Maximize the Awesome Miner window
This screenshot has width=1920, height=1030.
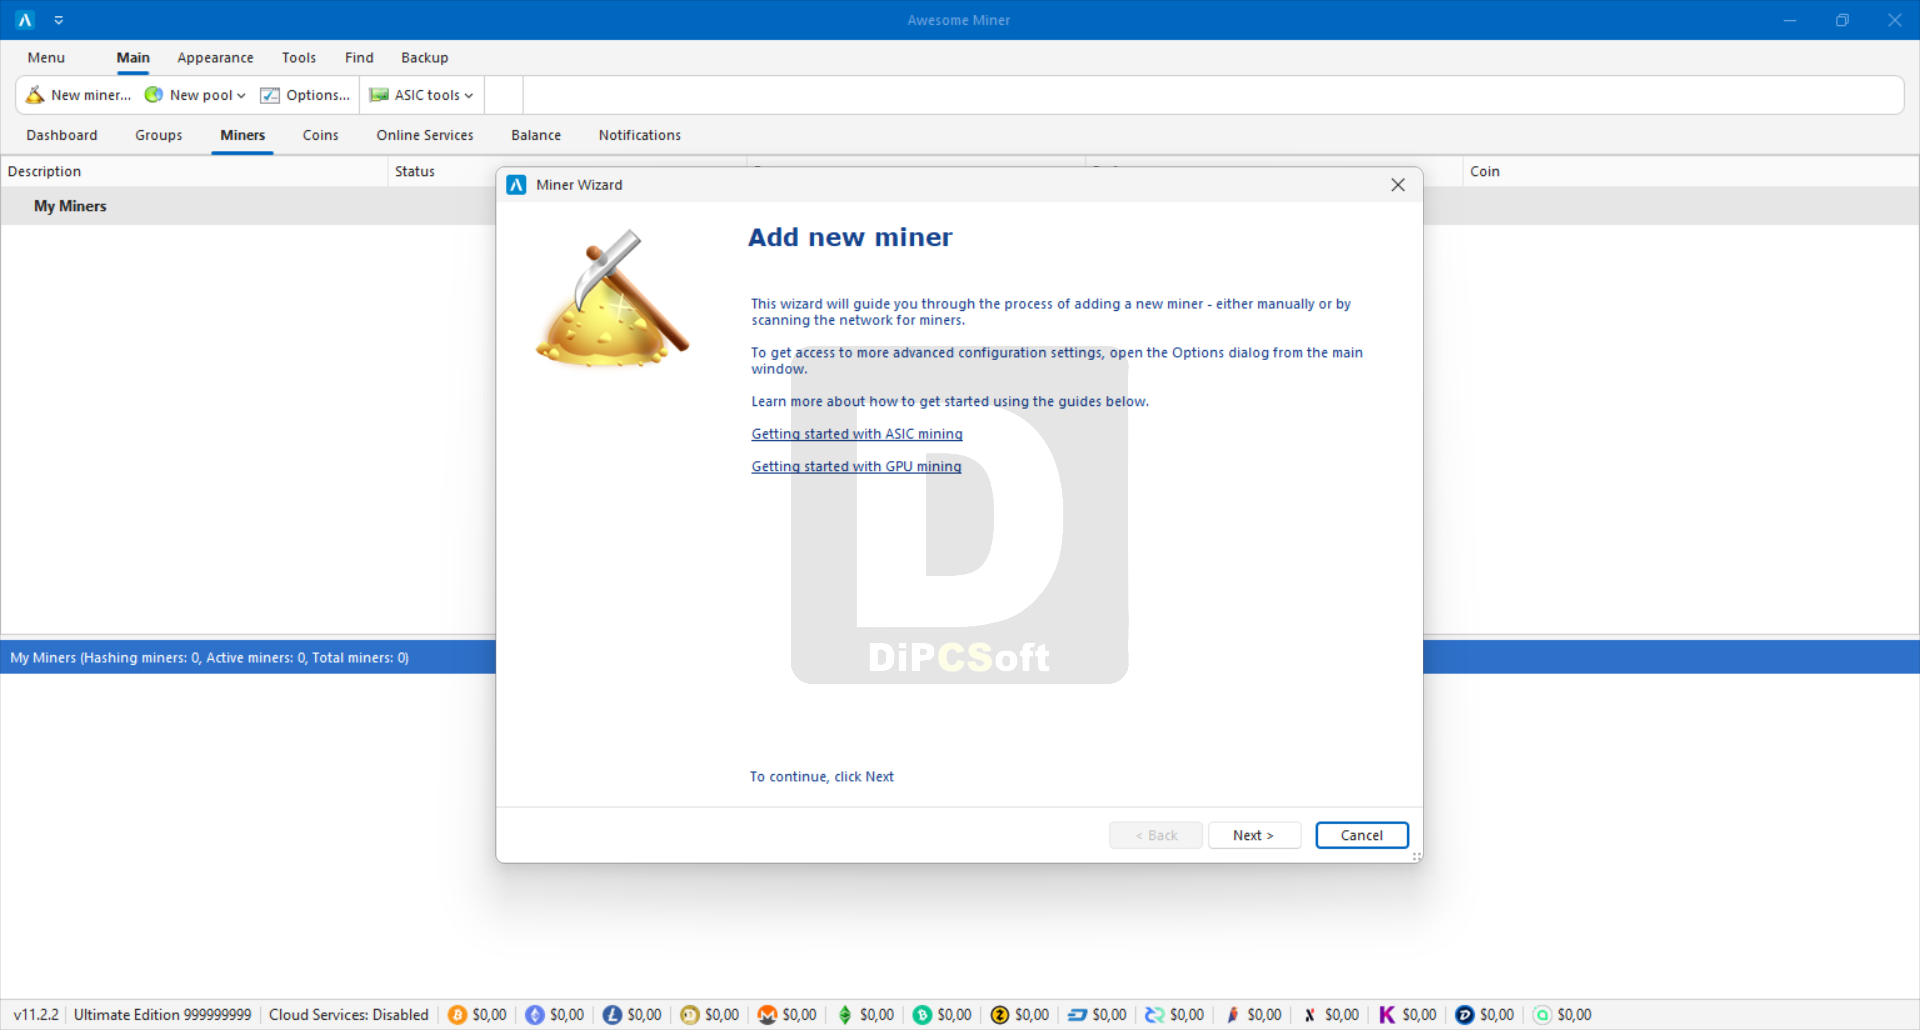pyautogui.click(x=1842, y=20)
